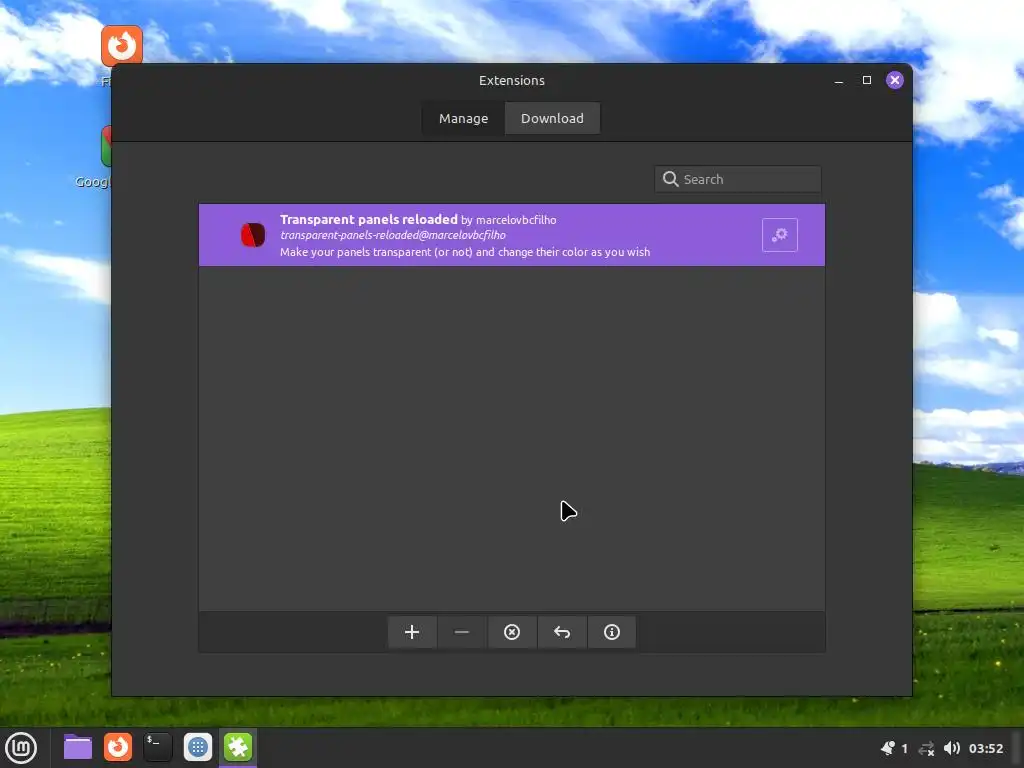1024x768 pixels.
Task: Click the Transparent panels reloaded extension icon
Action: point(253,235)
